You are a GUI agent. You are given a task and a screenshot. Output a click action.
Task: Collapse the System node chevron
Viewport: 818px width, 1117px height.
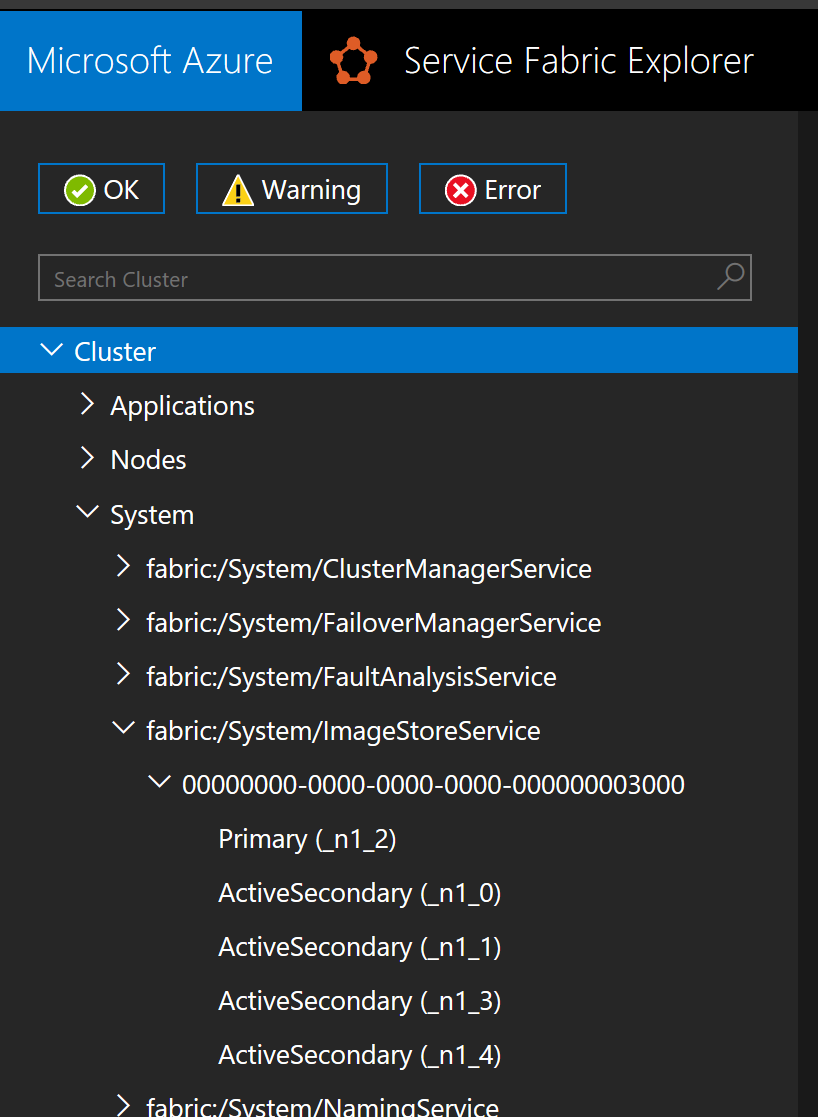tap(88, 513)
